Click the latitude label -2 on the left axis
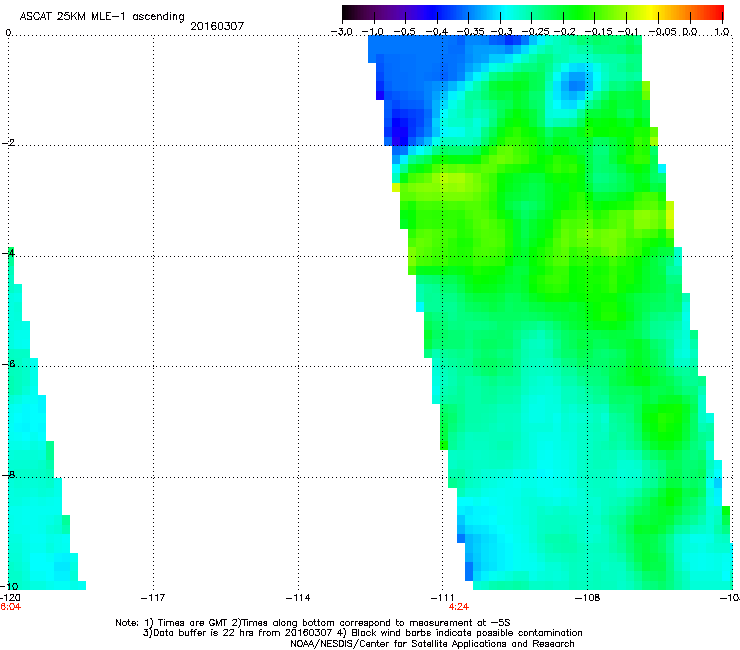 tap(8, 143)
